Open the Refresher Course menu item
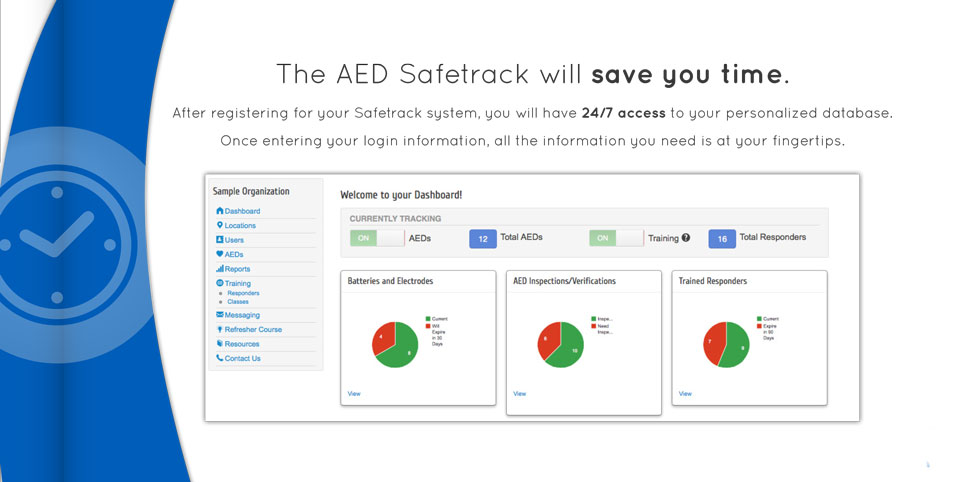This screenshot has height=482, width=960. point(253,329)
